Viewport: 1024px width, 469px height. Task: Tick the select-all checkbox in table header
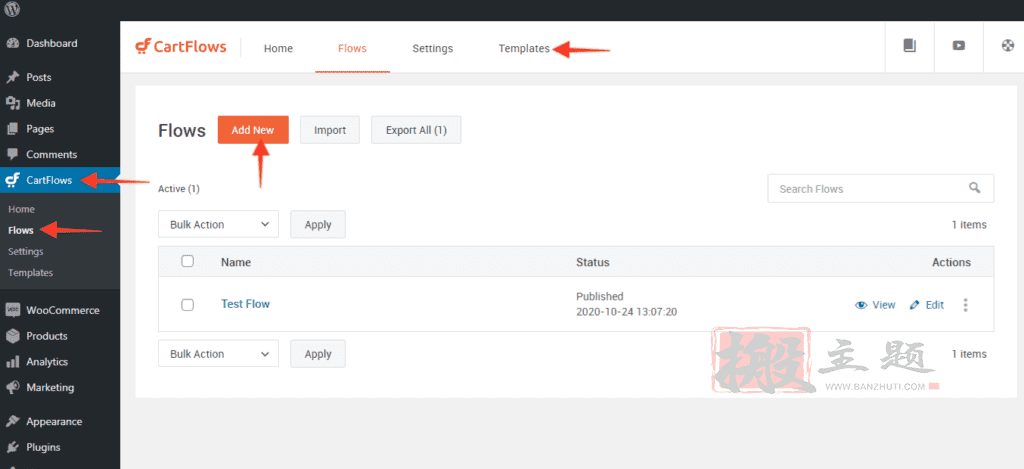point(187,261)
